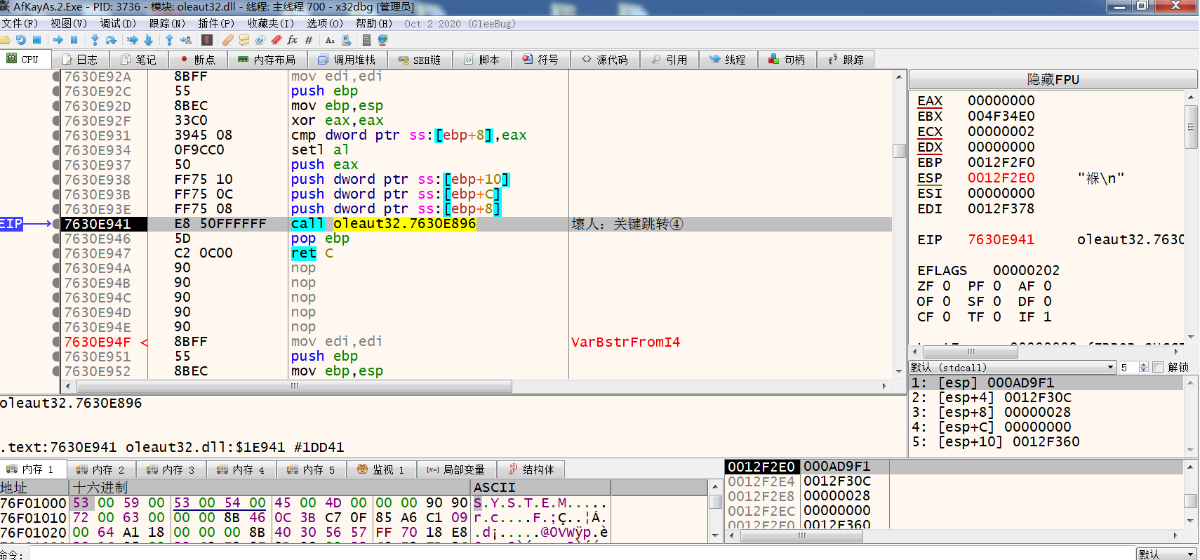Click the Scylla plugin toolbar icon
The height and width of the screenshot is (560, 1200).
[x=207, y=40]
